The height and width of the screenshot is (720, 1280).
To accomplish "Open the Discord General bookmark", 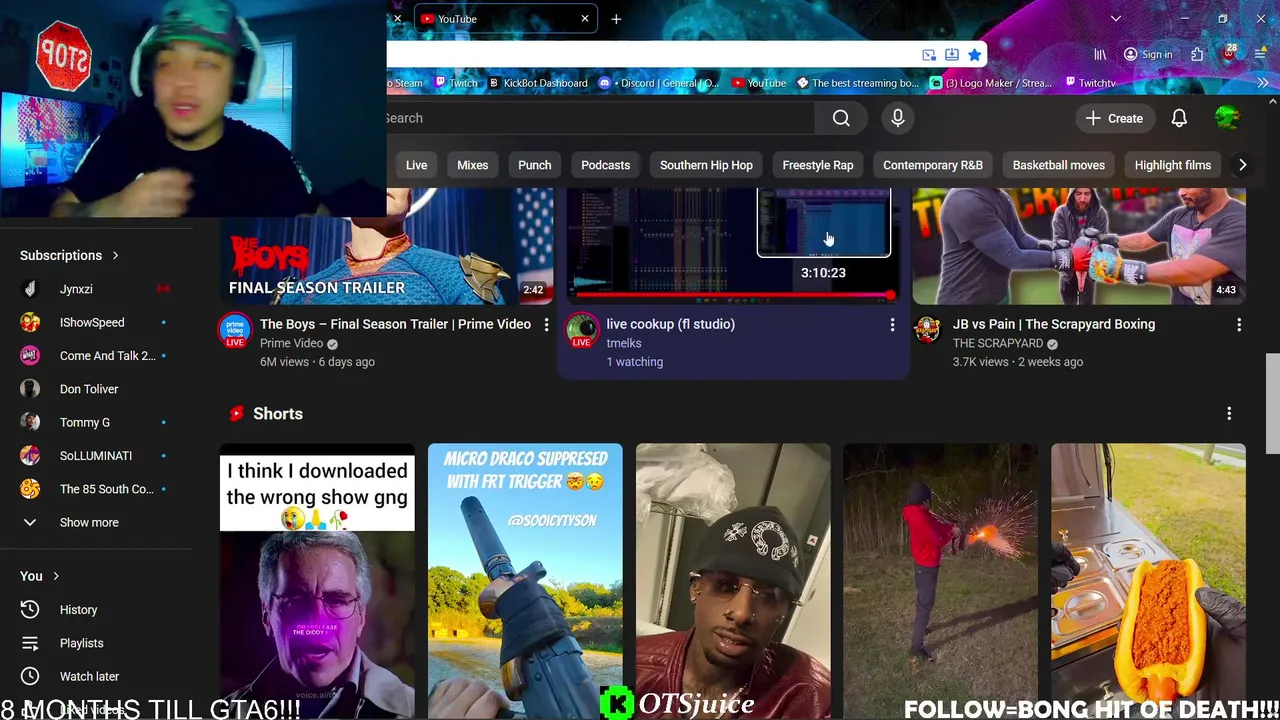I will pyautogui.click(x=660, y=83).
